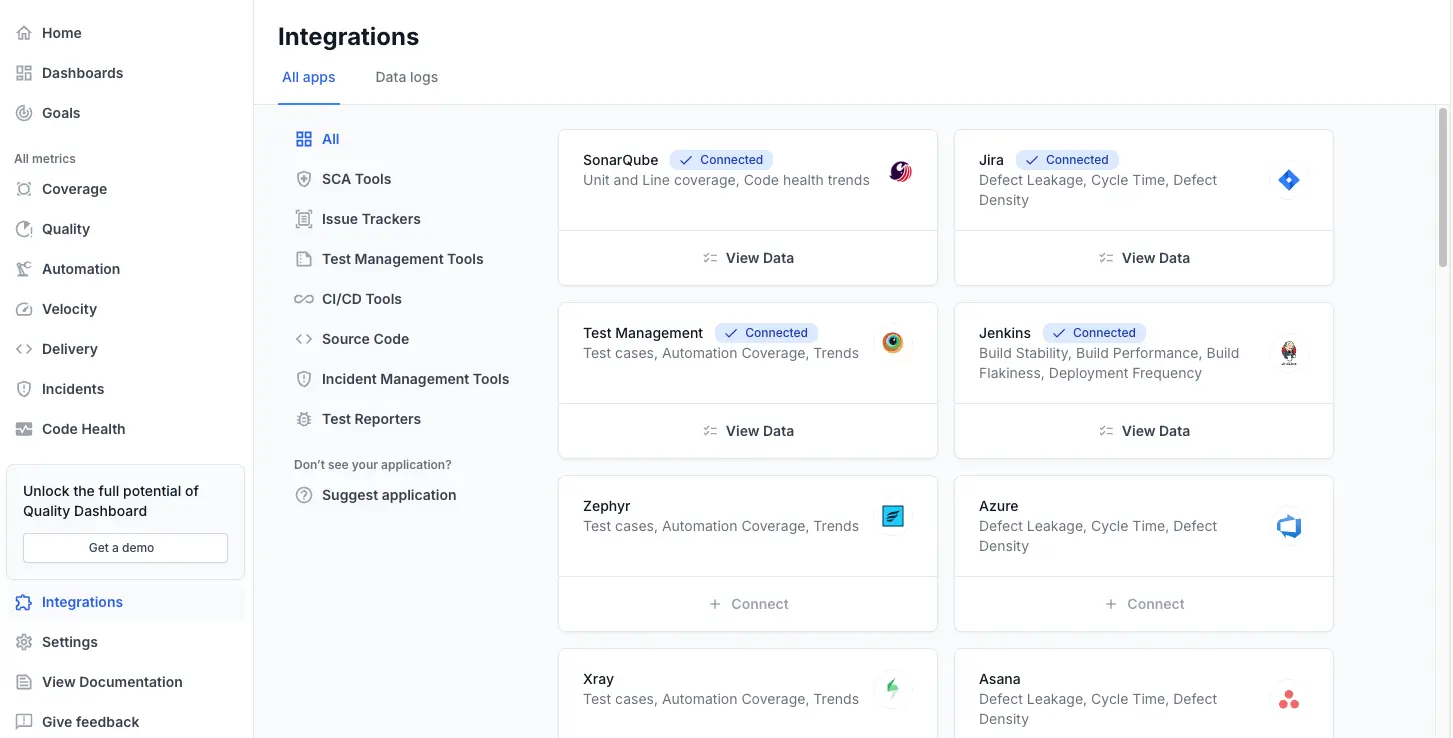
Task: Open the Settings page
Action: pyautogui.click(x=70, y=641)
